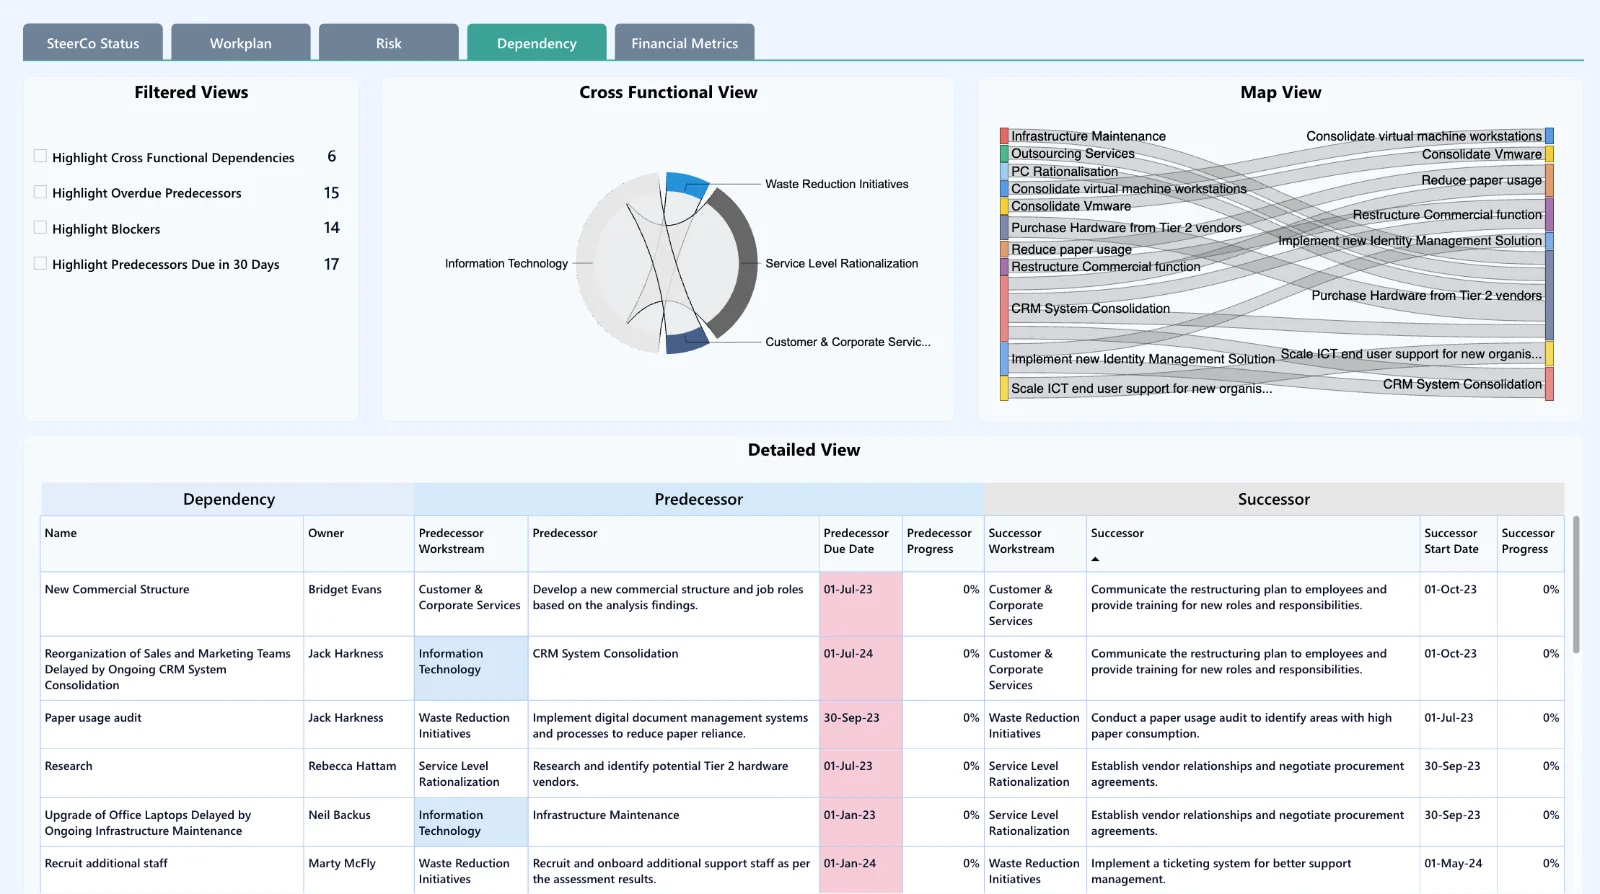Open the SteerCo Status tab
This screenshot has width=1600, height=894.
pos(93,43)
